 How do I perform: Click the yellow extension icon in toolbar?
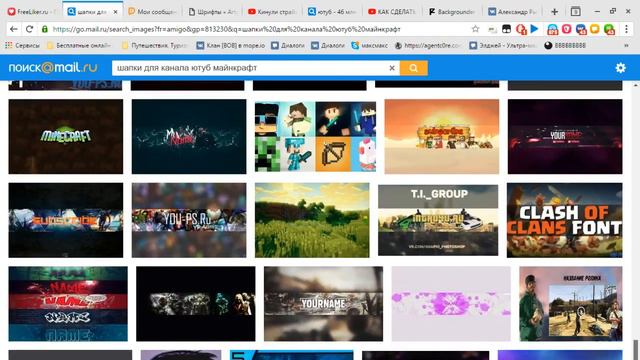(x=595, y=29)
